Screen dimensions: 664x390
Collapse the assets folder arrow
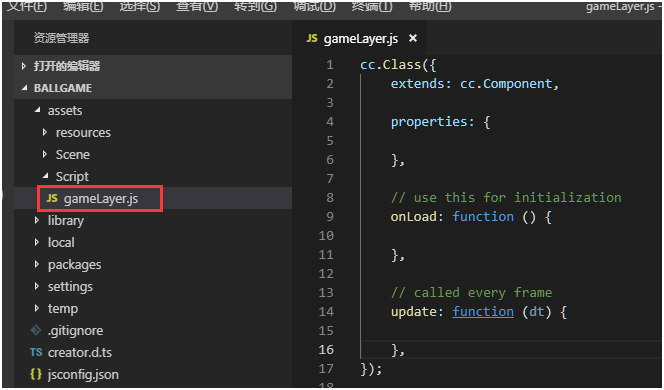coord(37,110)
